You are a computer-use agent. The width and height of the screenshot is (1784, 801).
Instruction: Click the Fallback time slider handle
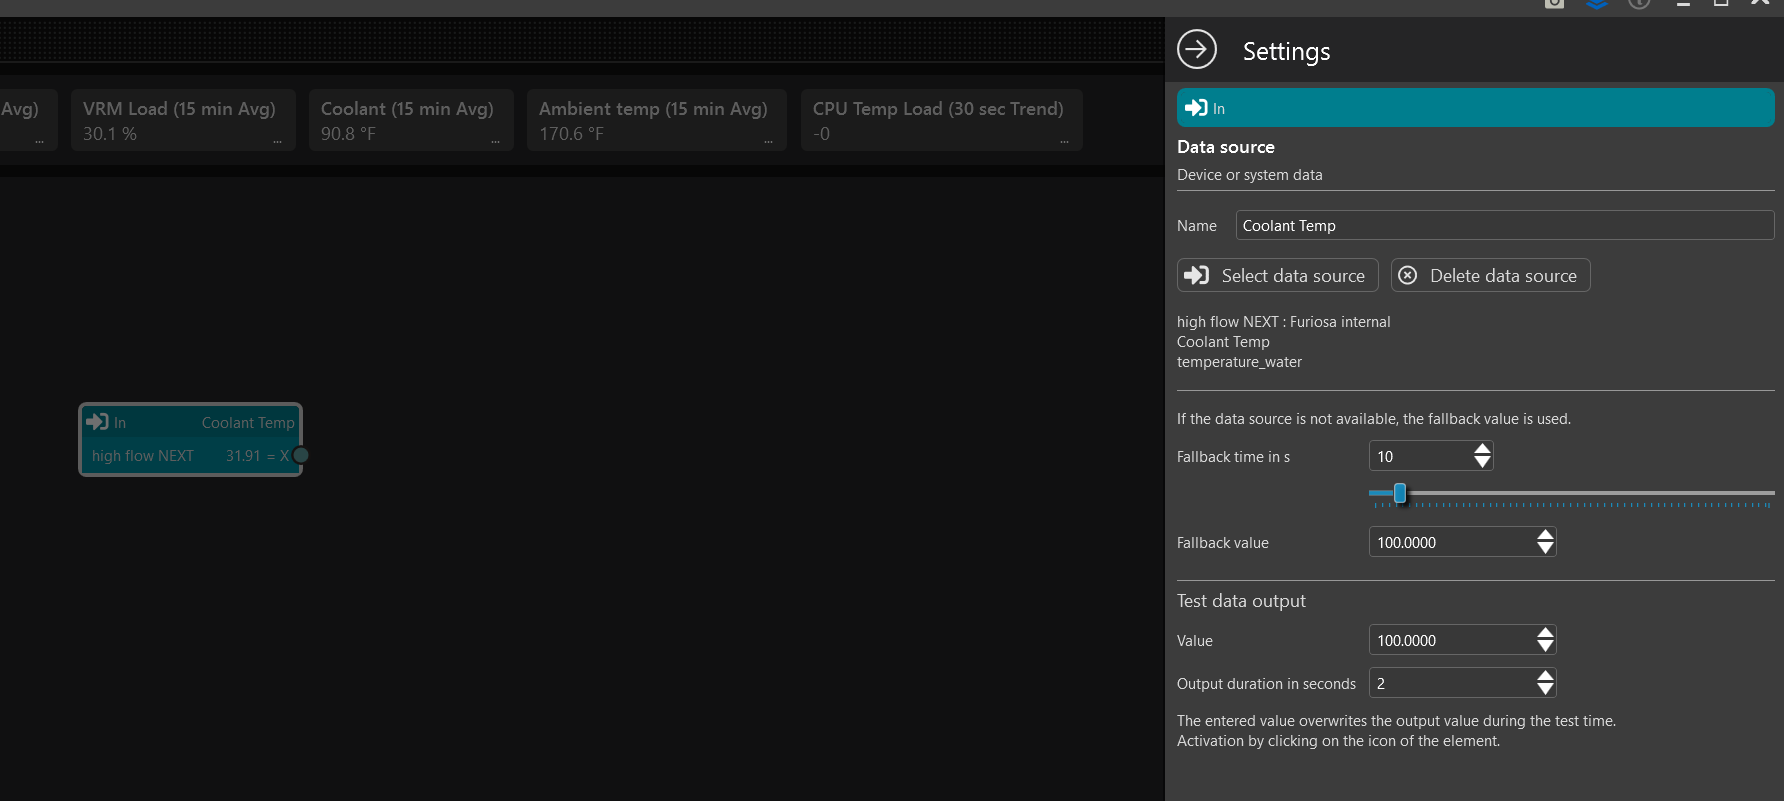(1400, 493)
